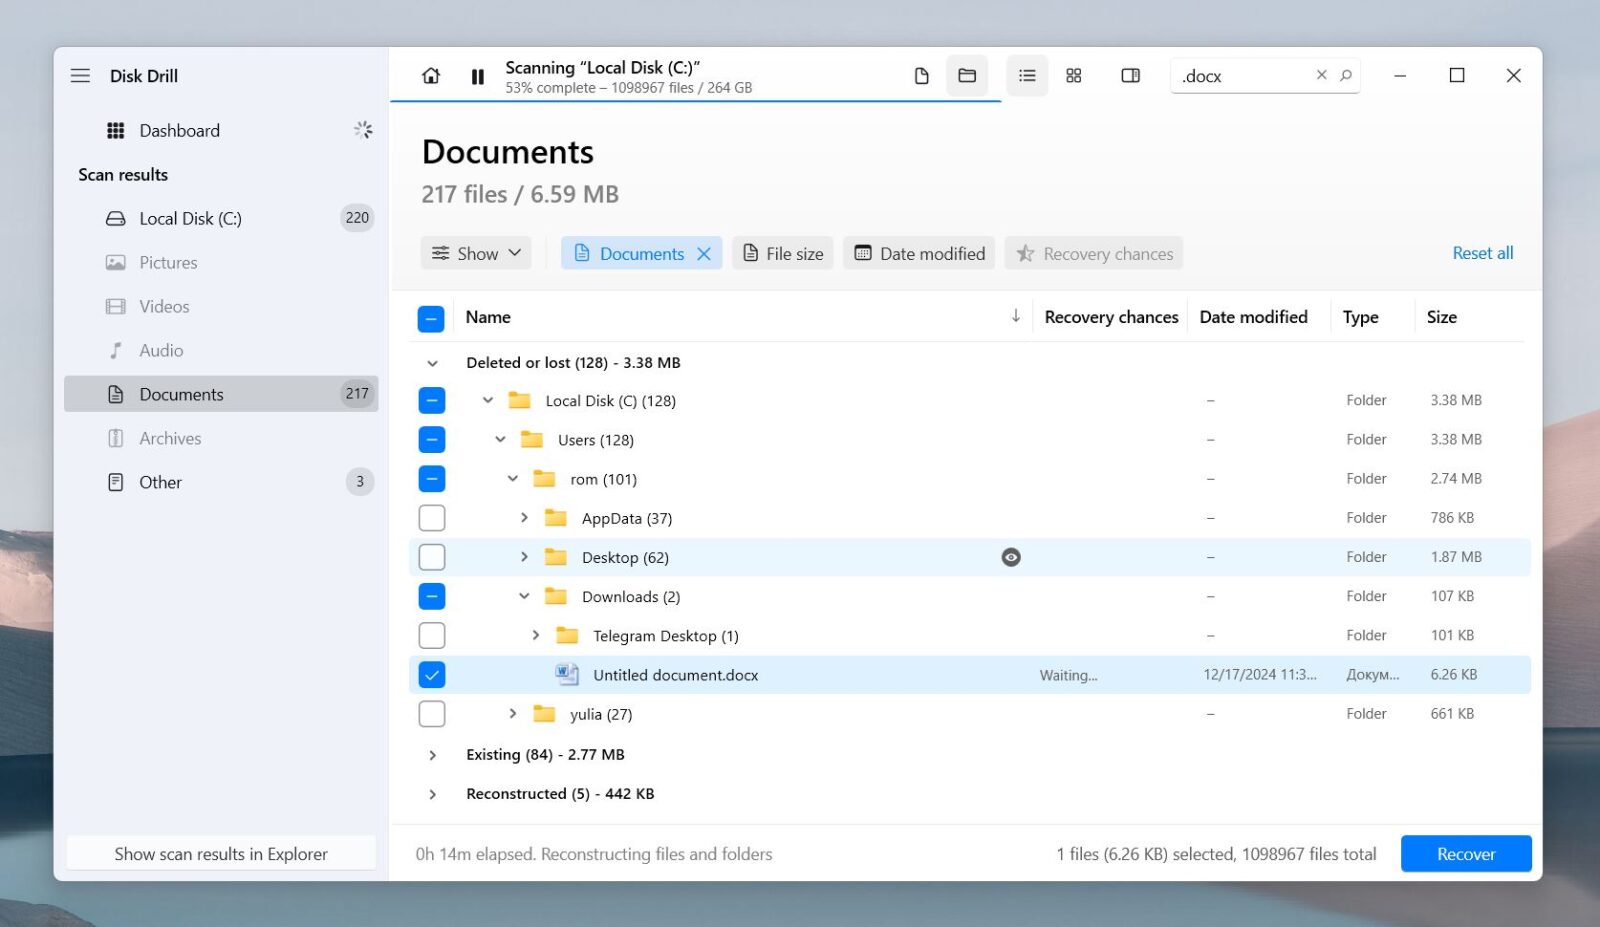Open the Videos scan results section
1600x927 pixels.
[x=163, y=306]
